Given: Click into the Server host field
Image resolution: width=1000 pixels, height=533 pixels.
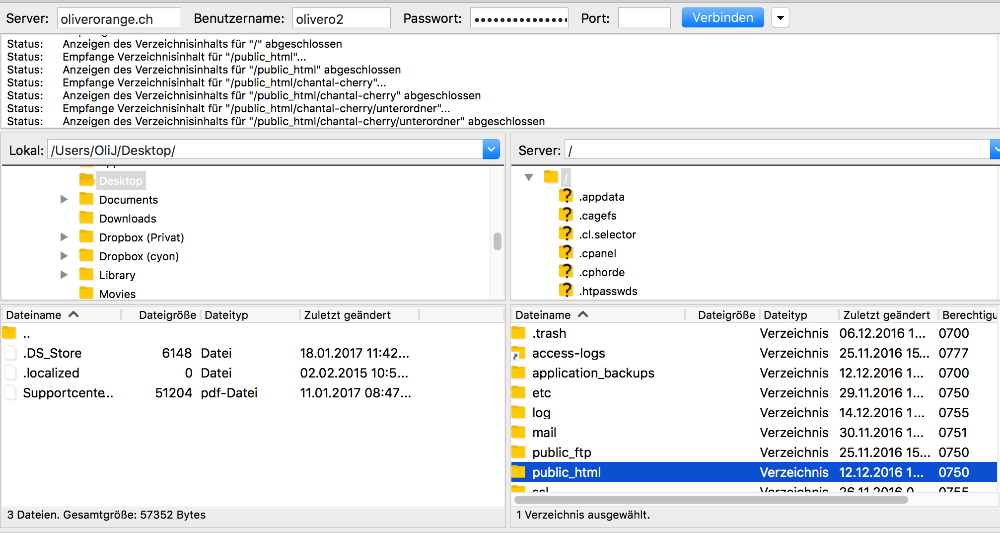Looking at the screenshot, I should tap(119, 18).
